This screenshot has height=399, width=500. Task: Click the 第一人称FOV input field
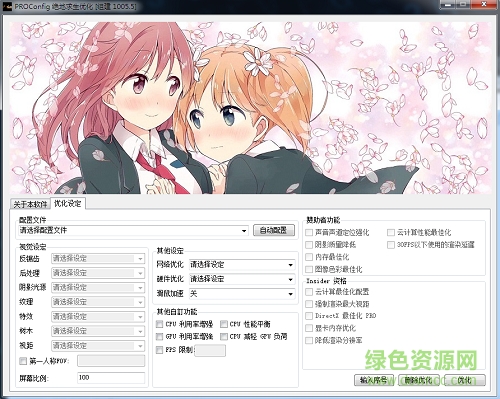pyautogui.click(x=111, y=361)
